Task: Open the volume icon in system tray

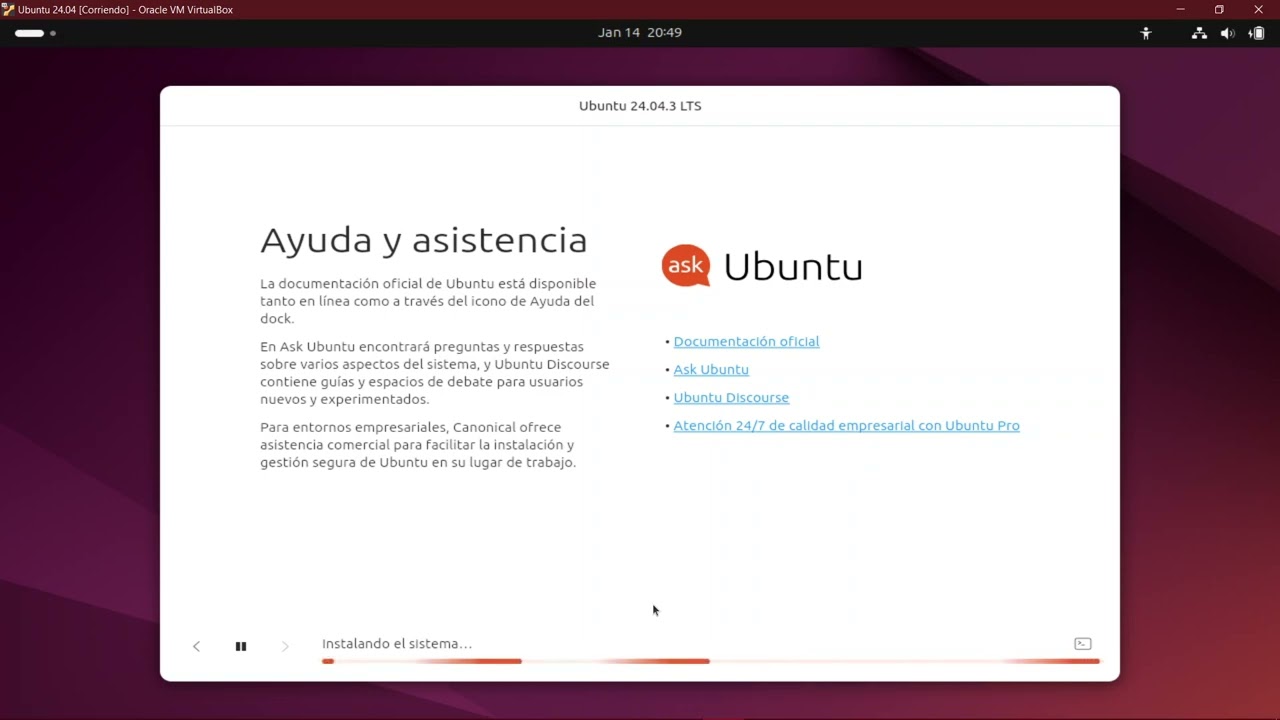Action: pyautogui.click(x=1228, y=33)
